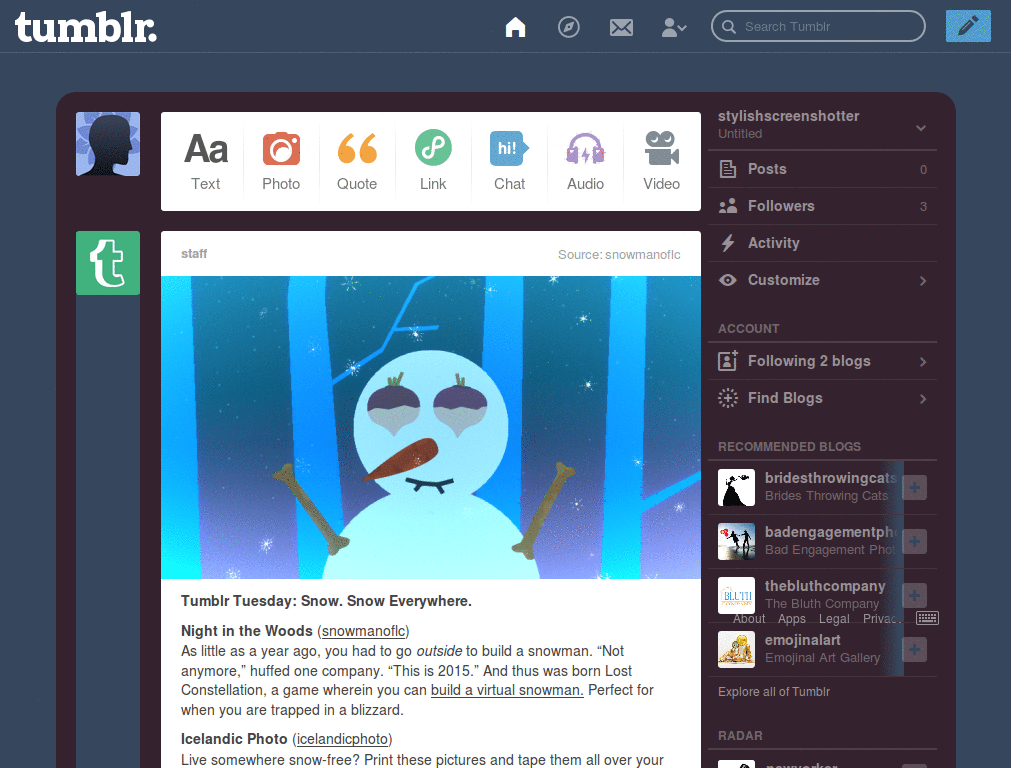Focus the Search Tumblr field

[x=818, y=26]
